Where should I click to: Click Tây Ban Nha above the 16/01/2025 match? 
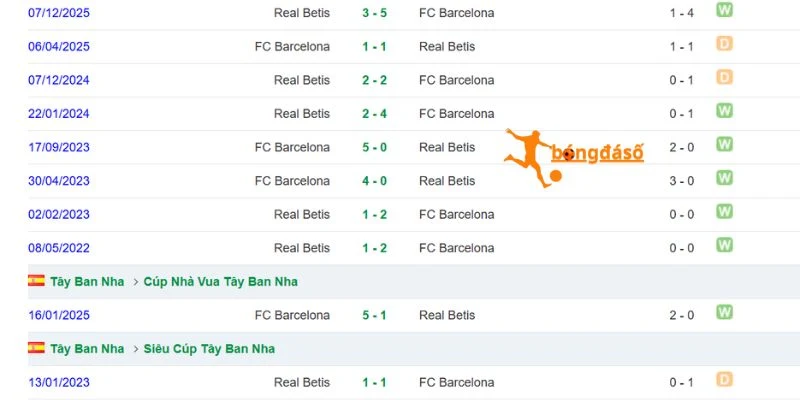(x=87, y=282)
